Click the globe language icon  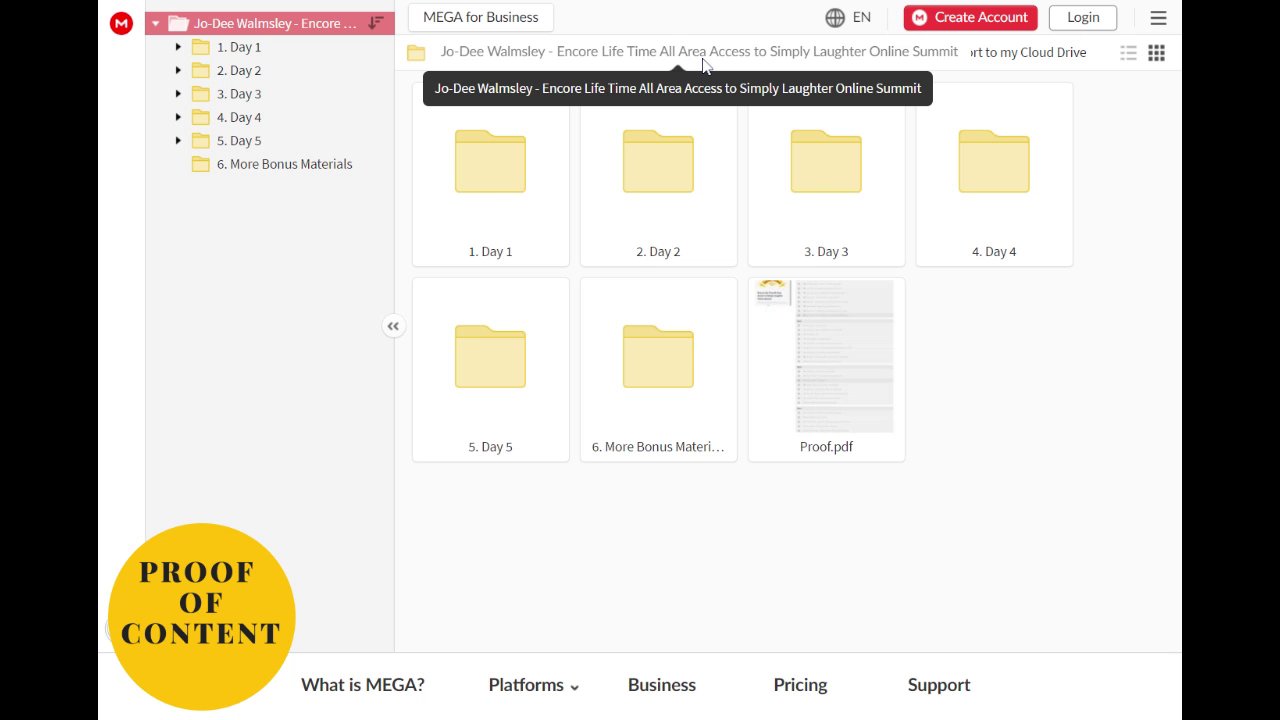835,17
